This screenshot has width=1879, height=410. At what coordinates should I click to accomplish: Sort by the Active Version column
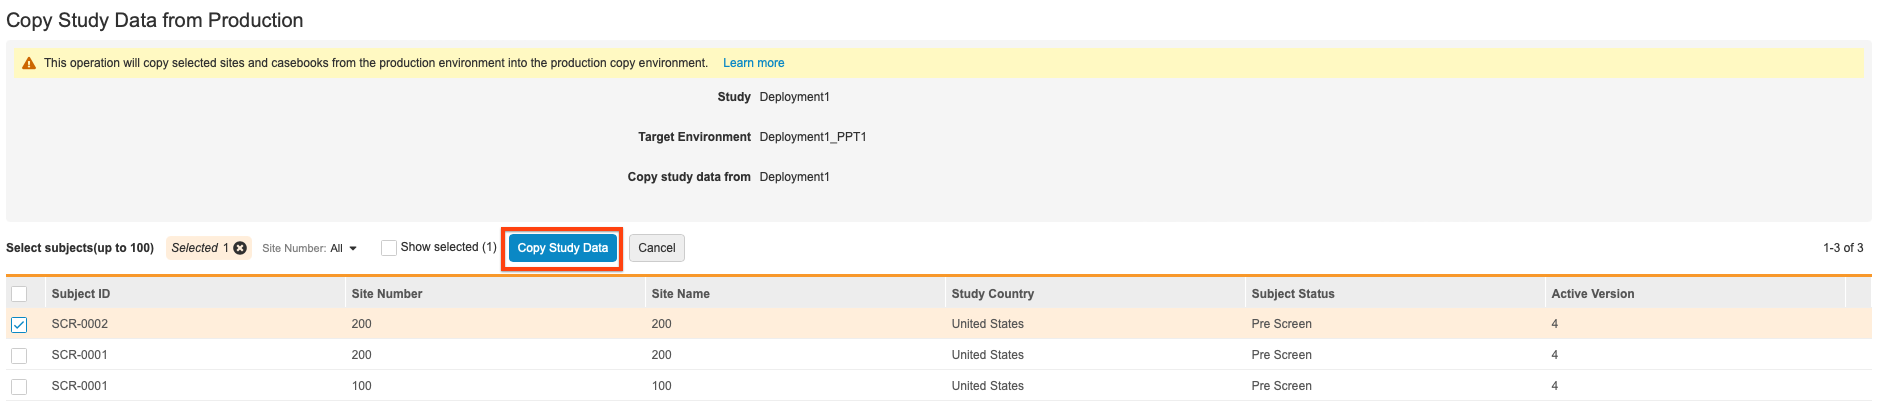(x=1592, y=294)
